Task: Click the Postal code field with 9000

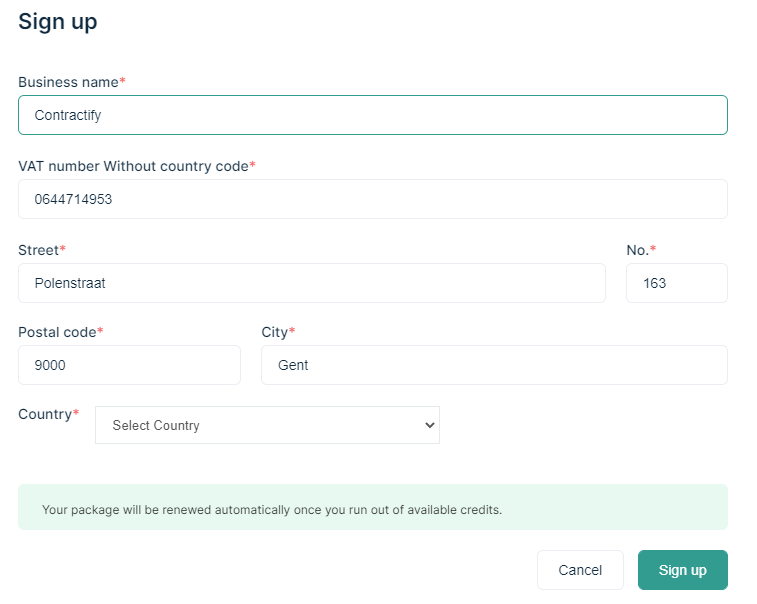Action: [129, 365]
